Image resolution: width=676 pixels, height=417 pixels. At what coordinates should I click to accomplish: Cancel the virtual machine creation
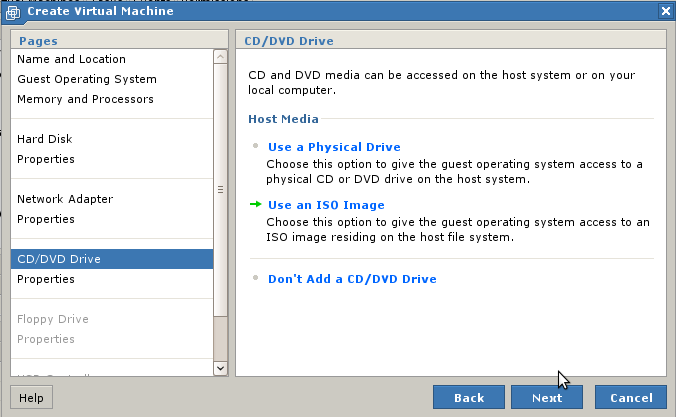[x=630, y=397]
